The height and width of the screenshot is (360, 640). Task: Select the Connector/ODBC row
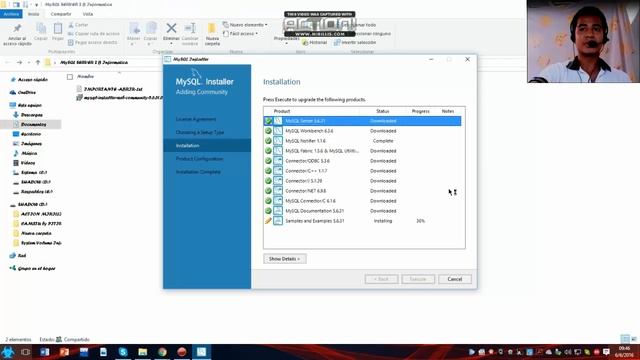pos(362,161)
